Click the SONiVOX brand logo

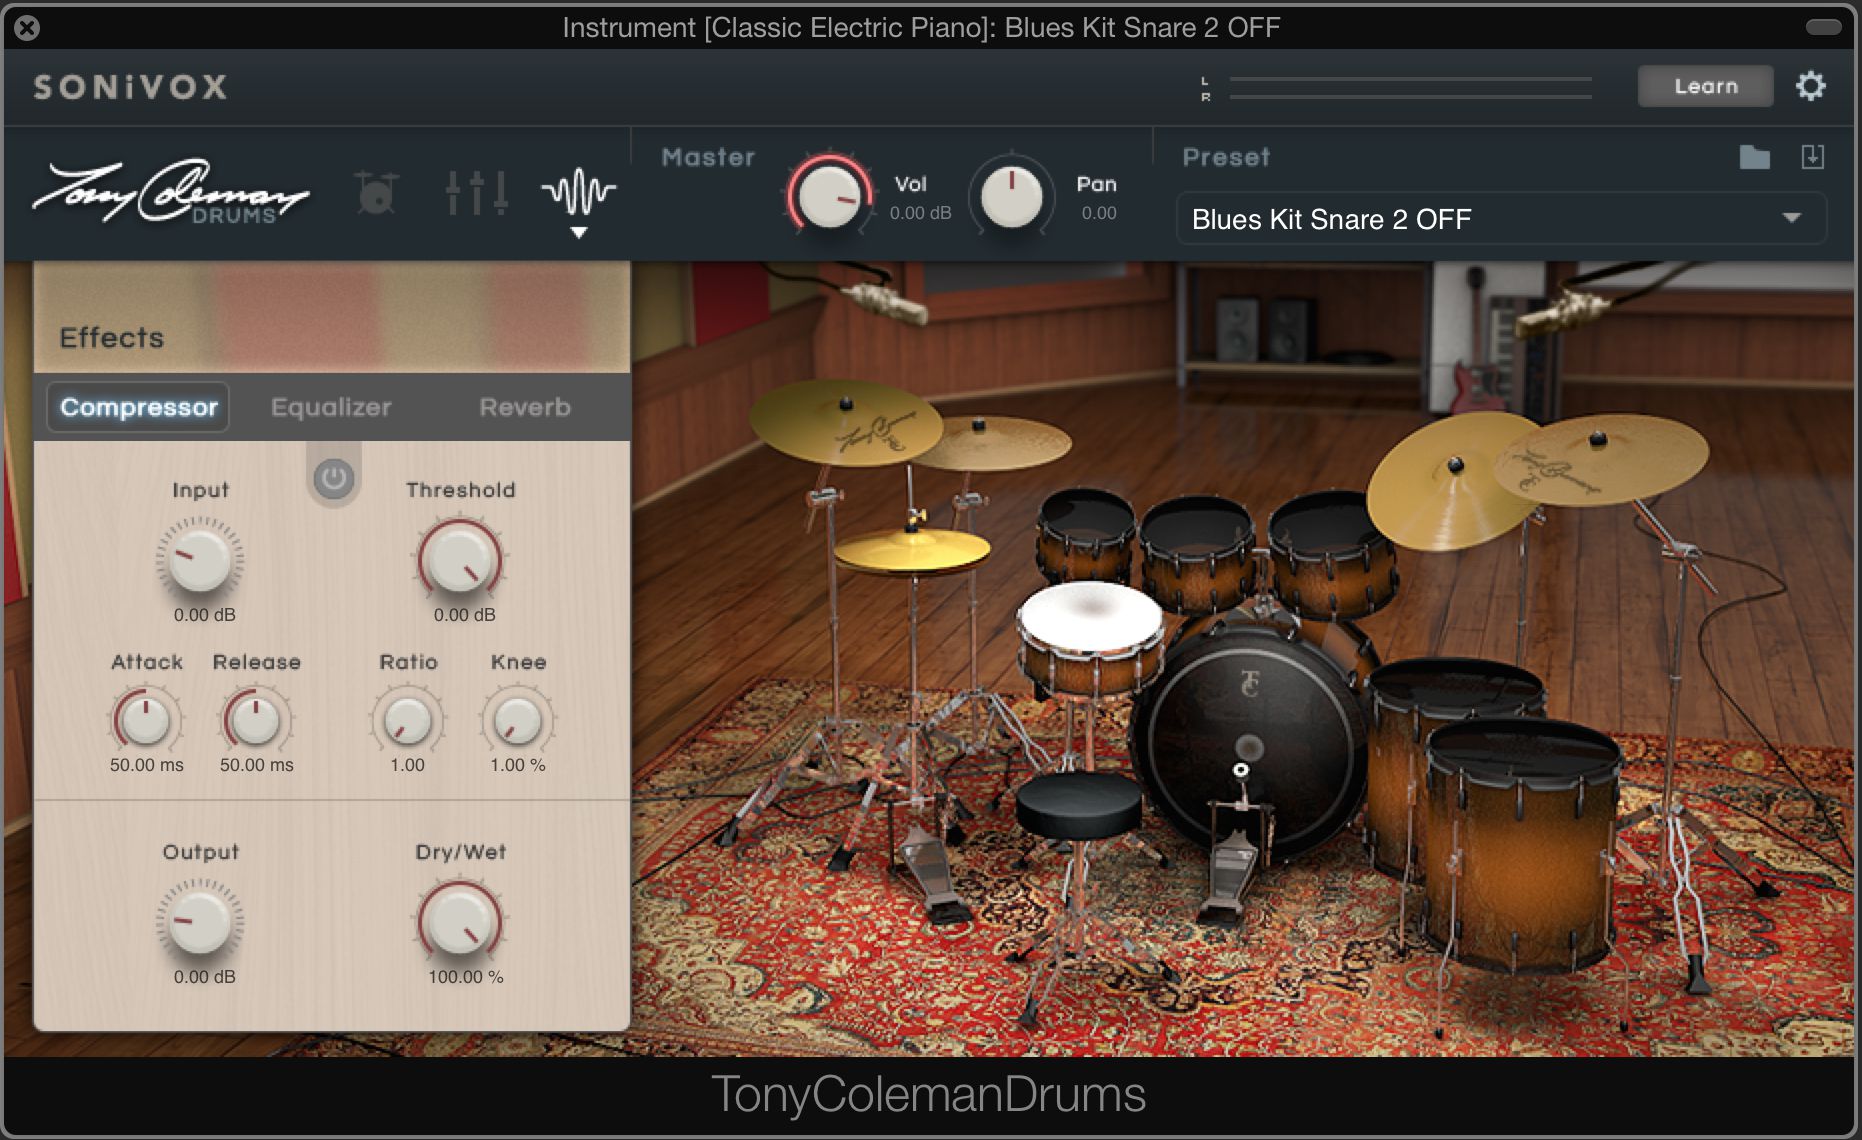pyautogui.click(x=130, y=87)
